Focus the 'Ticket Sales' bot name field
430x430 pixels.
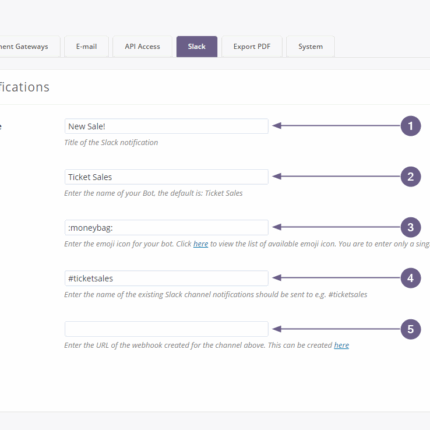pyautogui.click(x=166, y=177)
